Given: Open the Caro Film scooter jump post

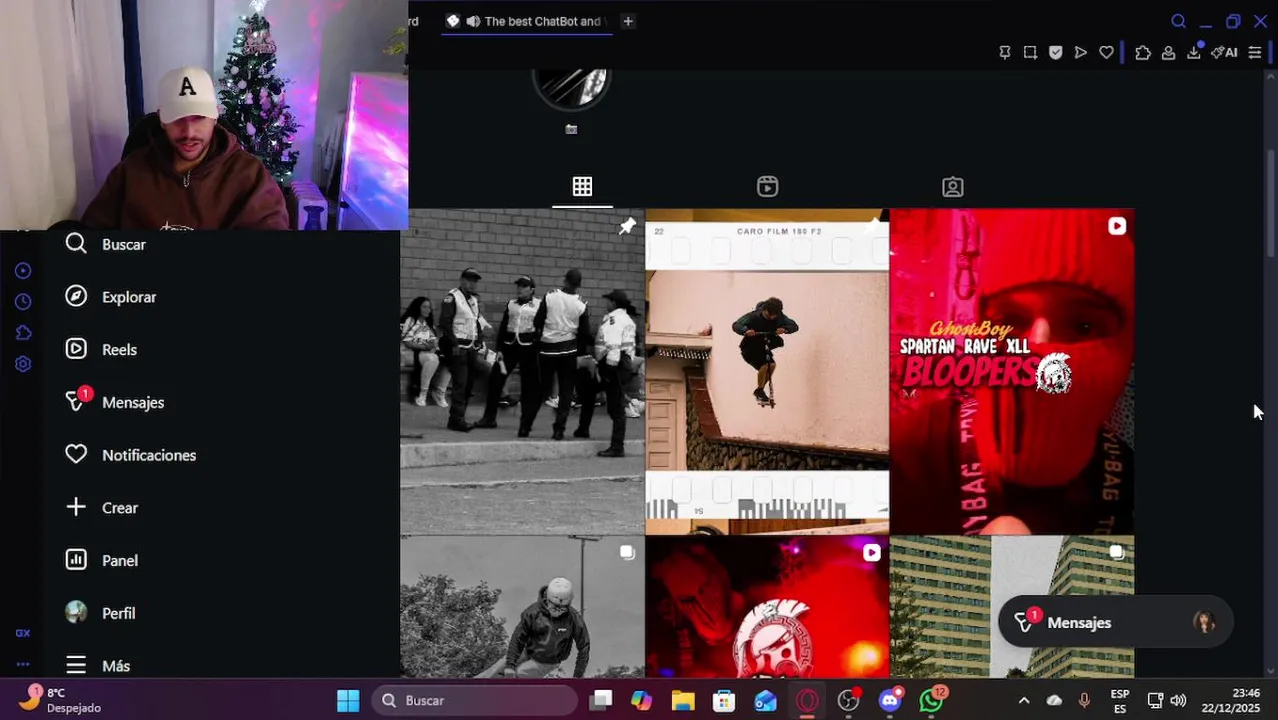Looking at the screenshot, I should tap(767, 372).
